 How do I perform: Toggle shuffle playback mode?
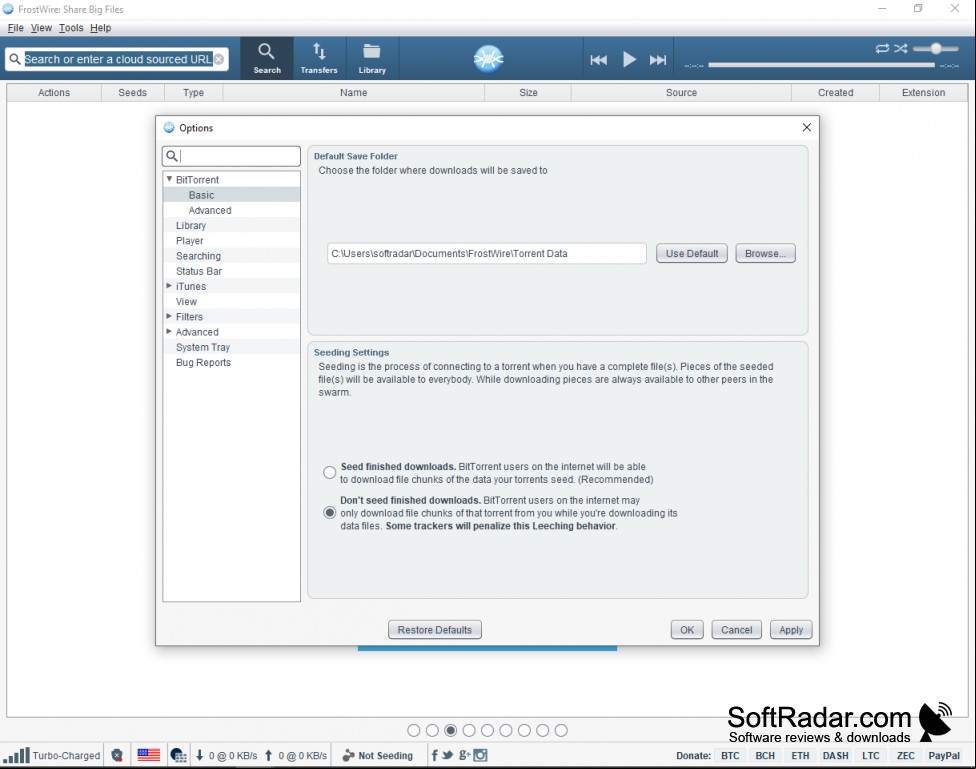(x=901, y=48)
